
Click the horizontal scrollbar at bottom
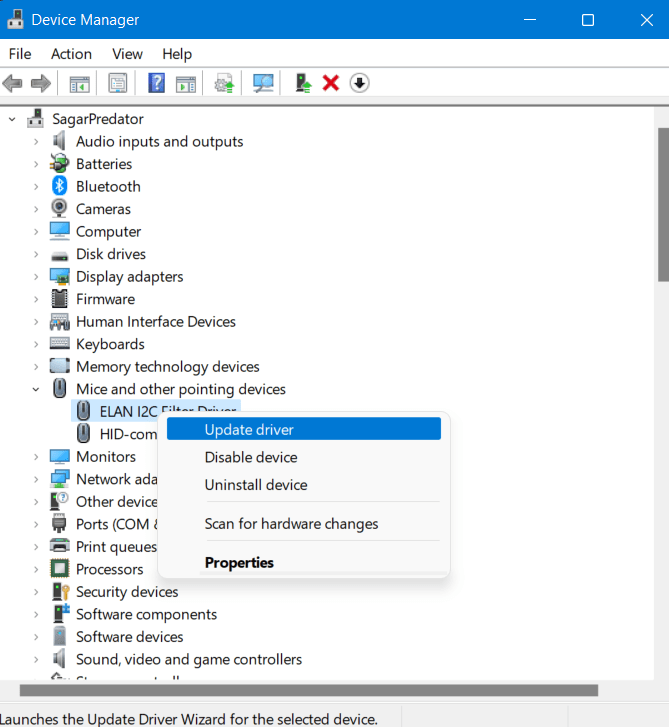pyautogui.click(x=308, y=690)
